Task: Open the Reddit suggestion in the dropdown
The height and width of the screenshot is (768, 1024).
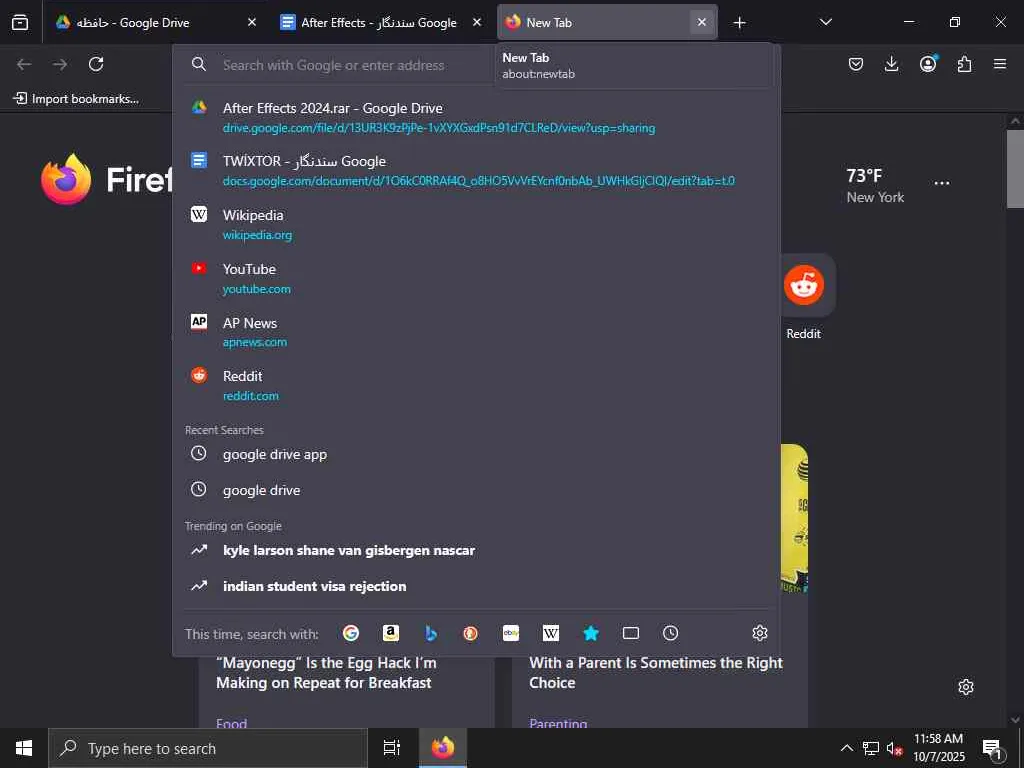Action: point(477,385)
